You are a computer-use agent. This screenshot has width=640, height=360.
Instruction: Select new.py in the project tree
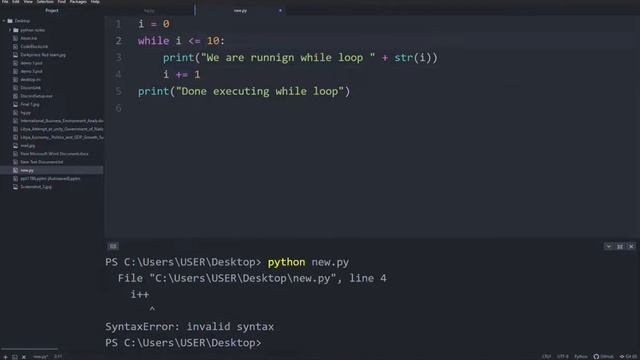[51, 170]
